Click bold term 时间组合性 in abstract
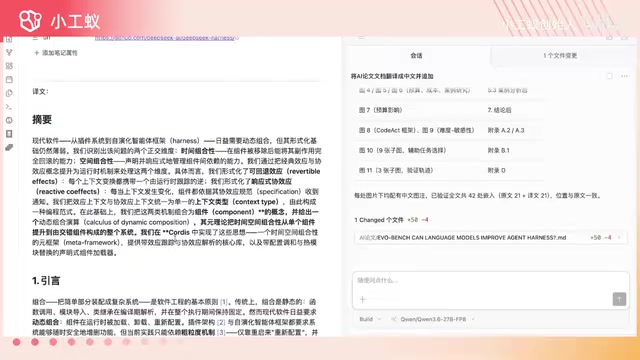640x360 pixels. pyautogui.click(x=198, y=151)
